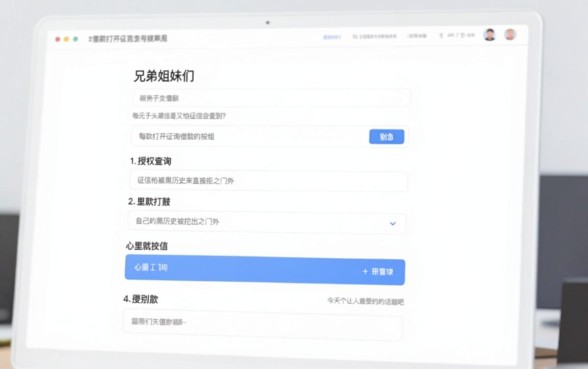Click the heading 兄弟姐妹们
This screenshot has height=369, width=588.
164,76
